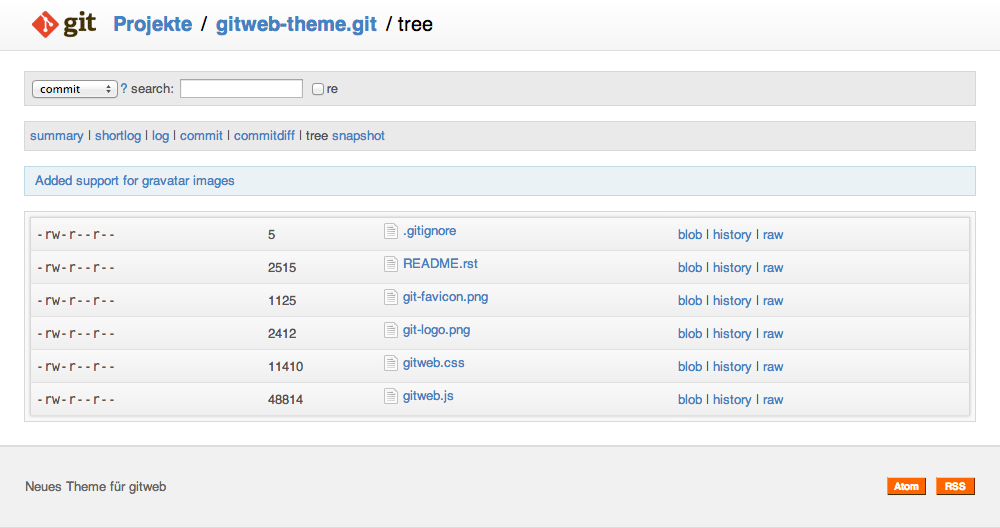This screenshot has height=528, width=1000.
Task: Open the Projekte breadcrumb link
Action: (153, 24)
